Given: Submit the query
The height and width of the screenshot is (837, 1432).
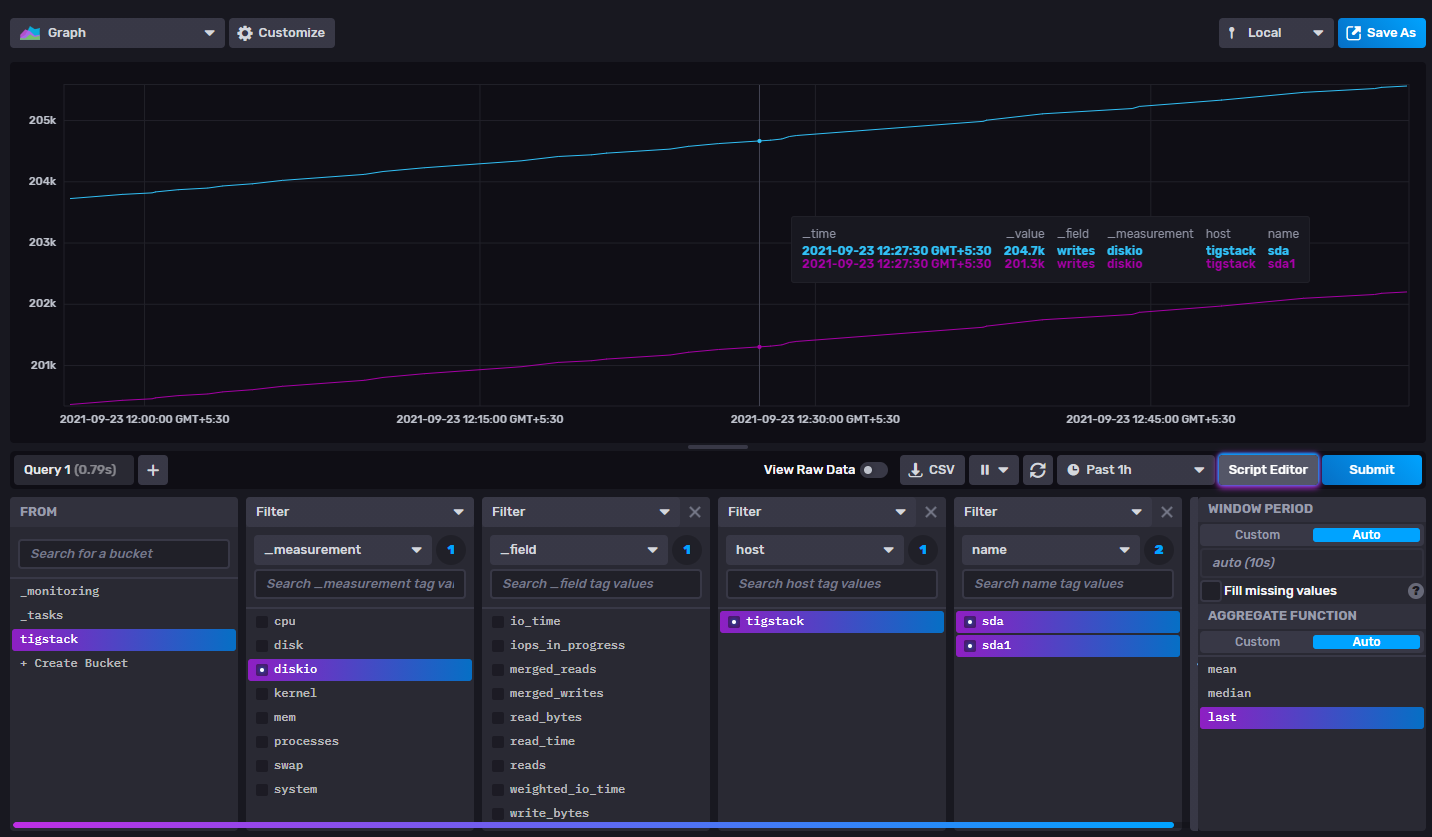Looking at the screenshot, I should (x=1371, y=469).
